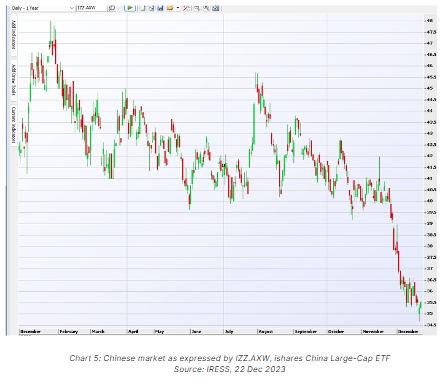Click the 48 price label at the axis top
Screen dimensions: 444x384
click(x=430, y=21)
